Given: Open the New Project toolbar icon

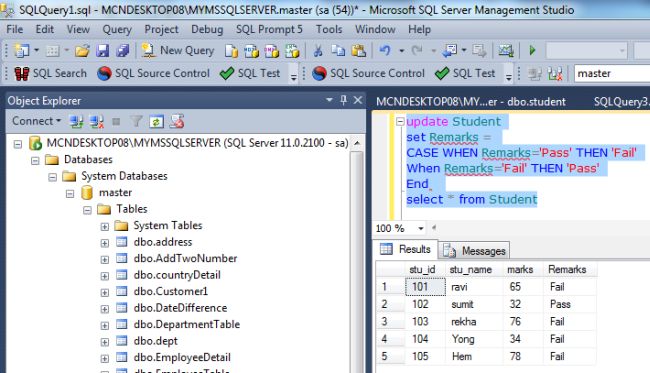Looking at the screenshot, I should click(x=21, y=51).
